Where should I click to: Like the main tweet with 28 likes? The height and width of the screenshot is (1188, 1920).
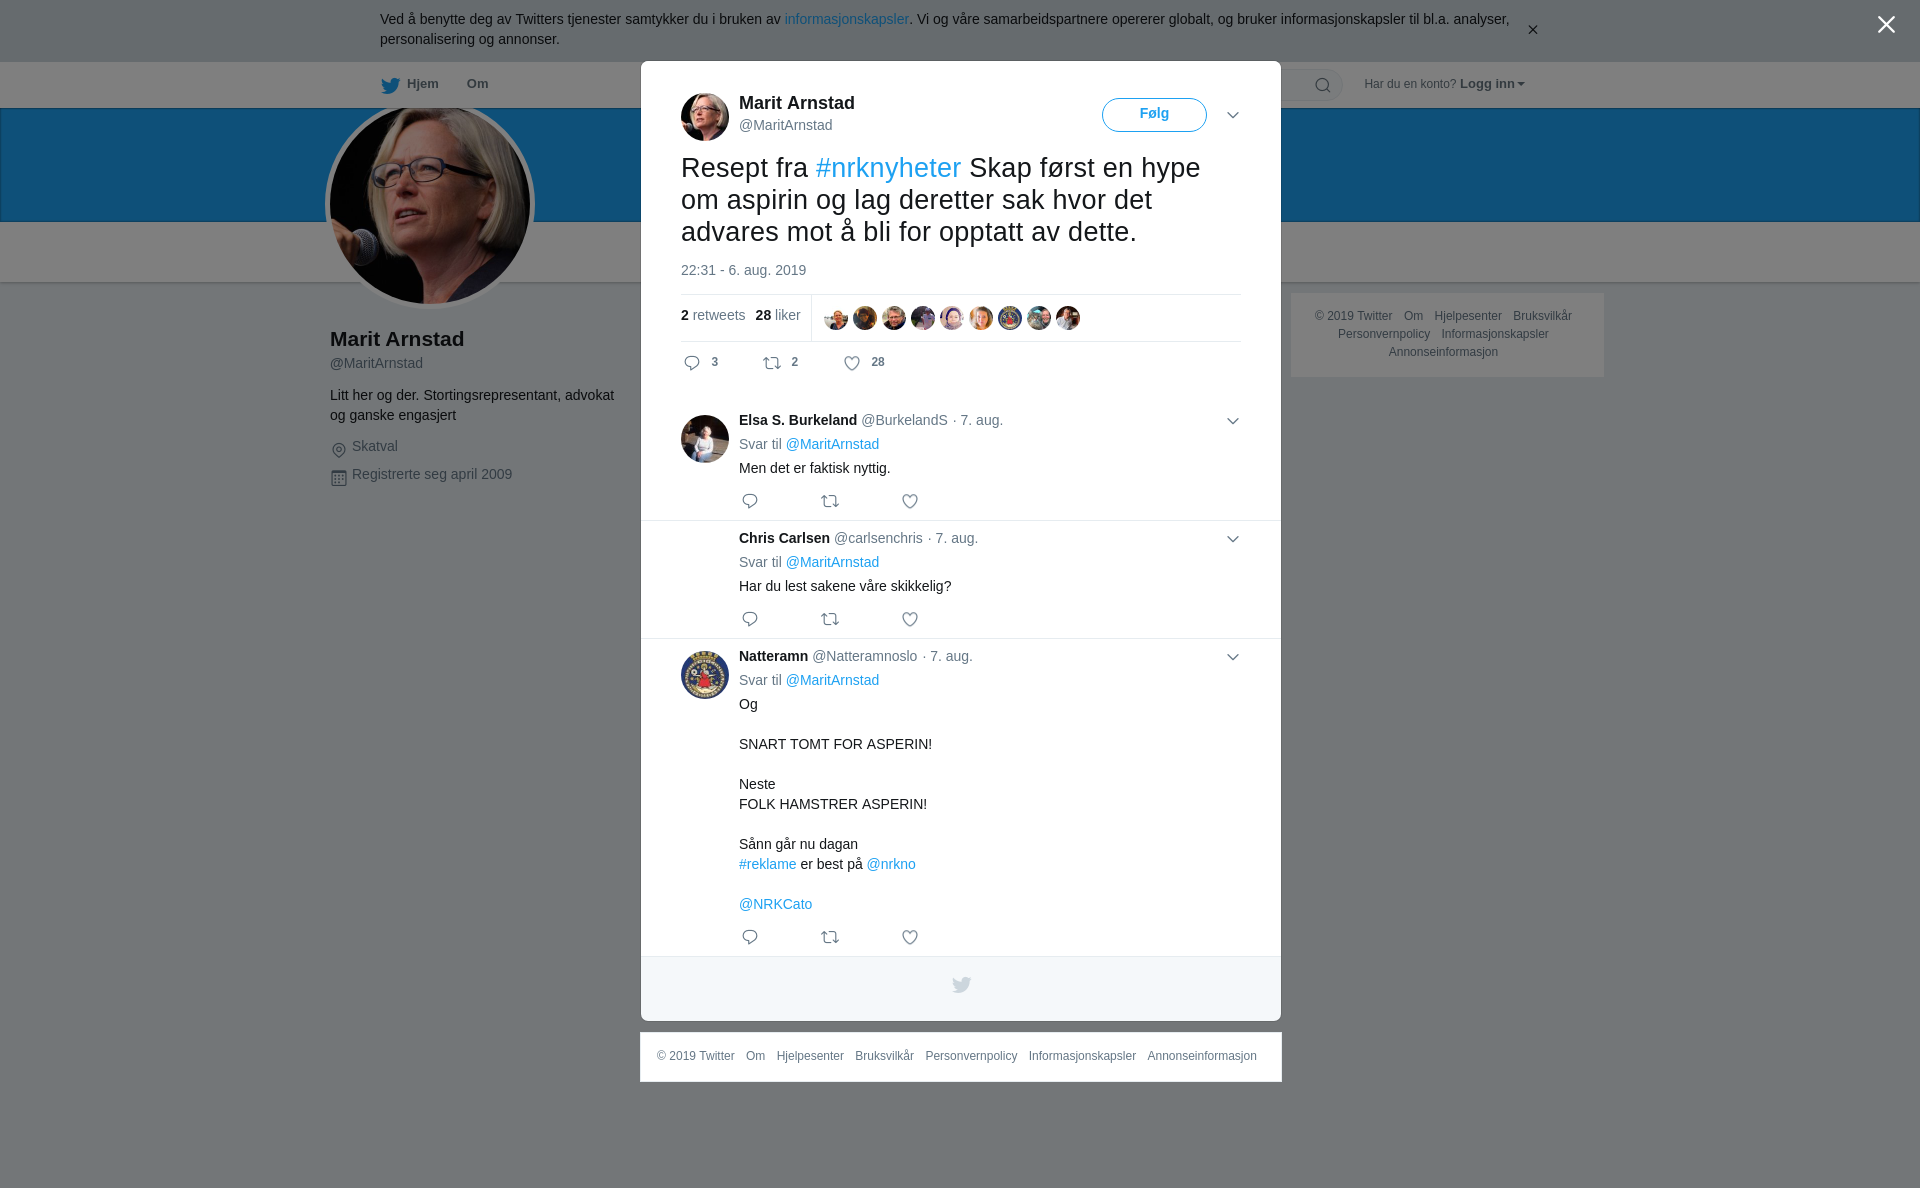[852, 363]
